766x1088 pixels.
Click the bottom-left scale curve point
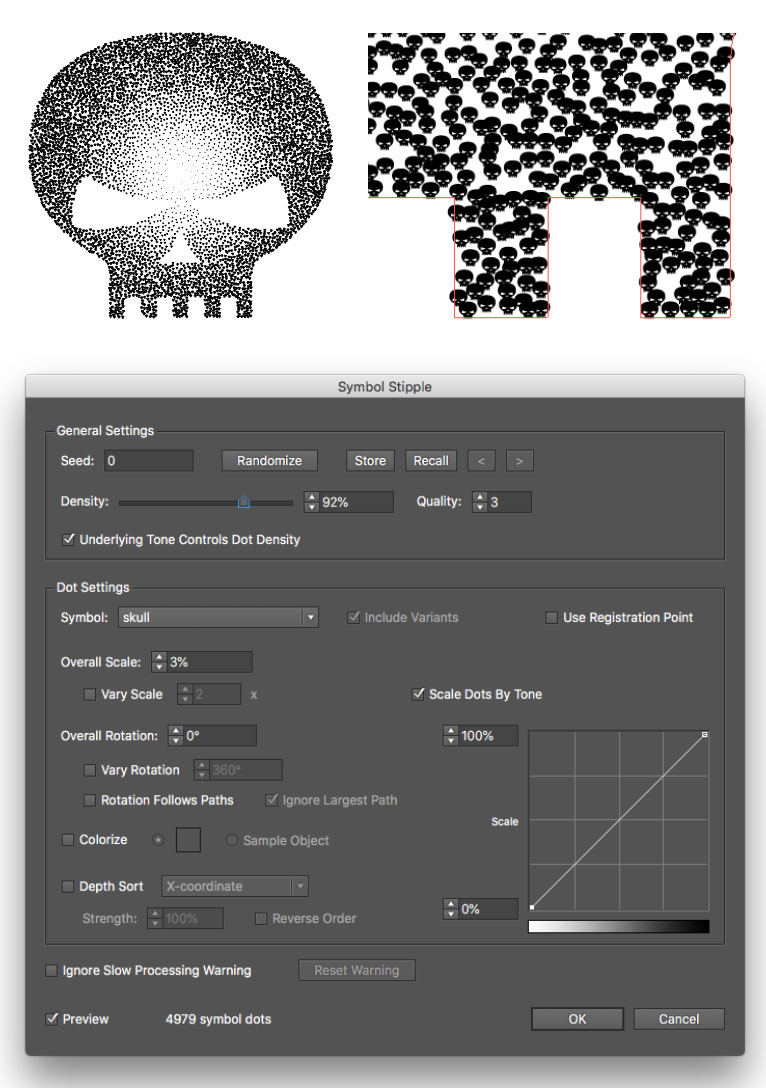coord(531,907)
